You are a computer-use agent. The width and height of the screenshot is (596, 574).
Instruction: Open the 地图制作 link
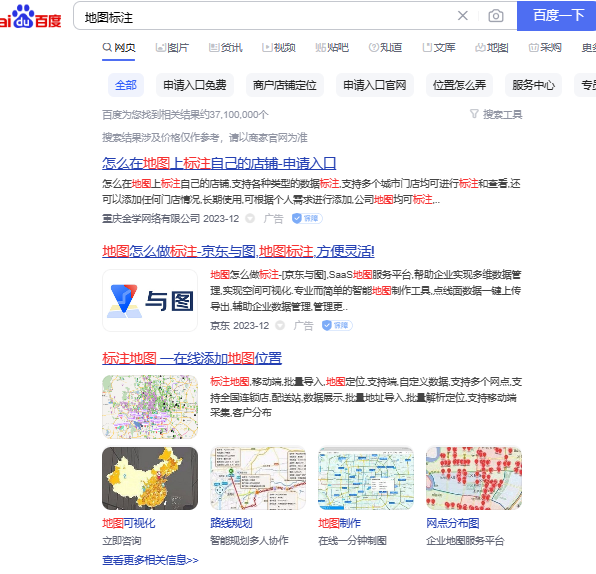pyautogui.click(x=339, y=523)
